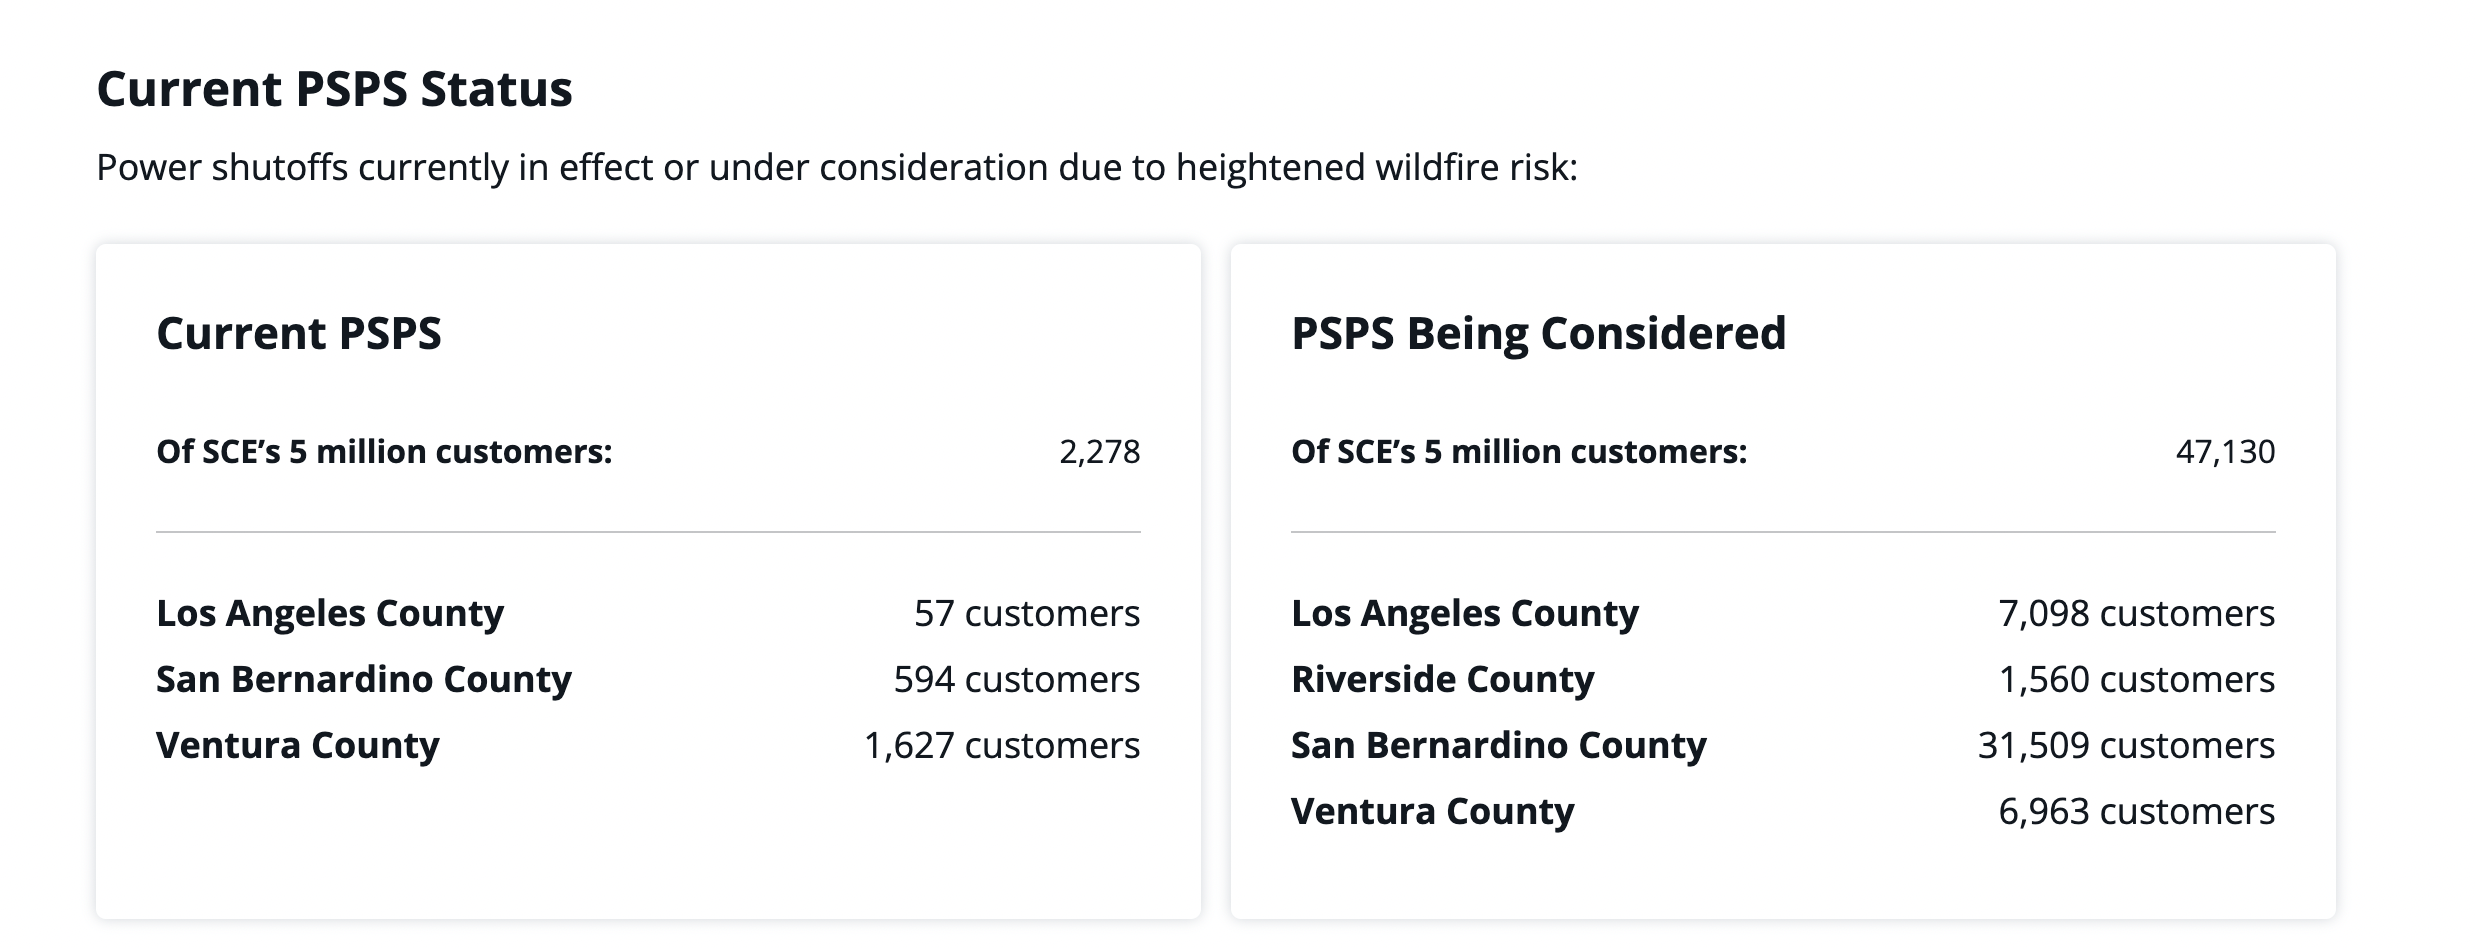Click the "31,509 customers" value
2475x948 pixels.
2126,745
